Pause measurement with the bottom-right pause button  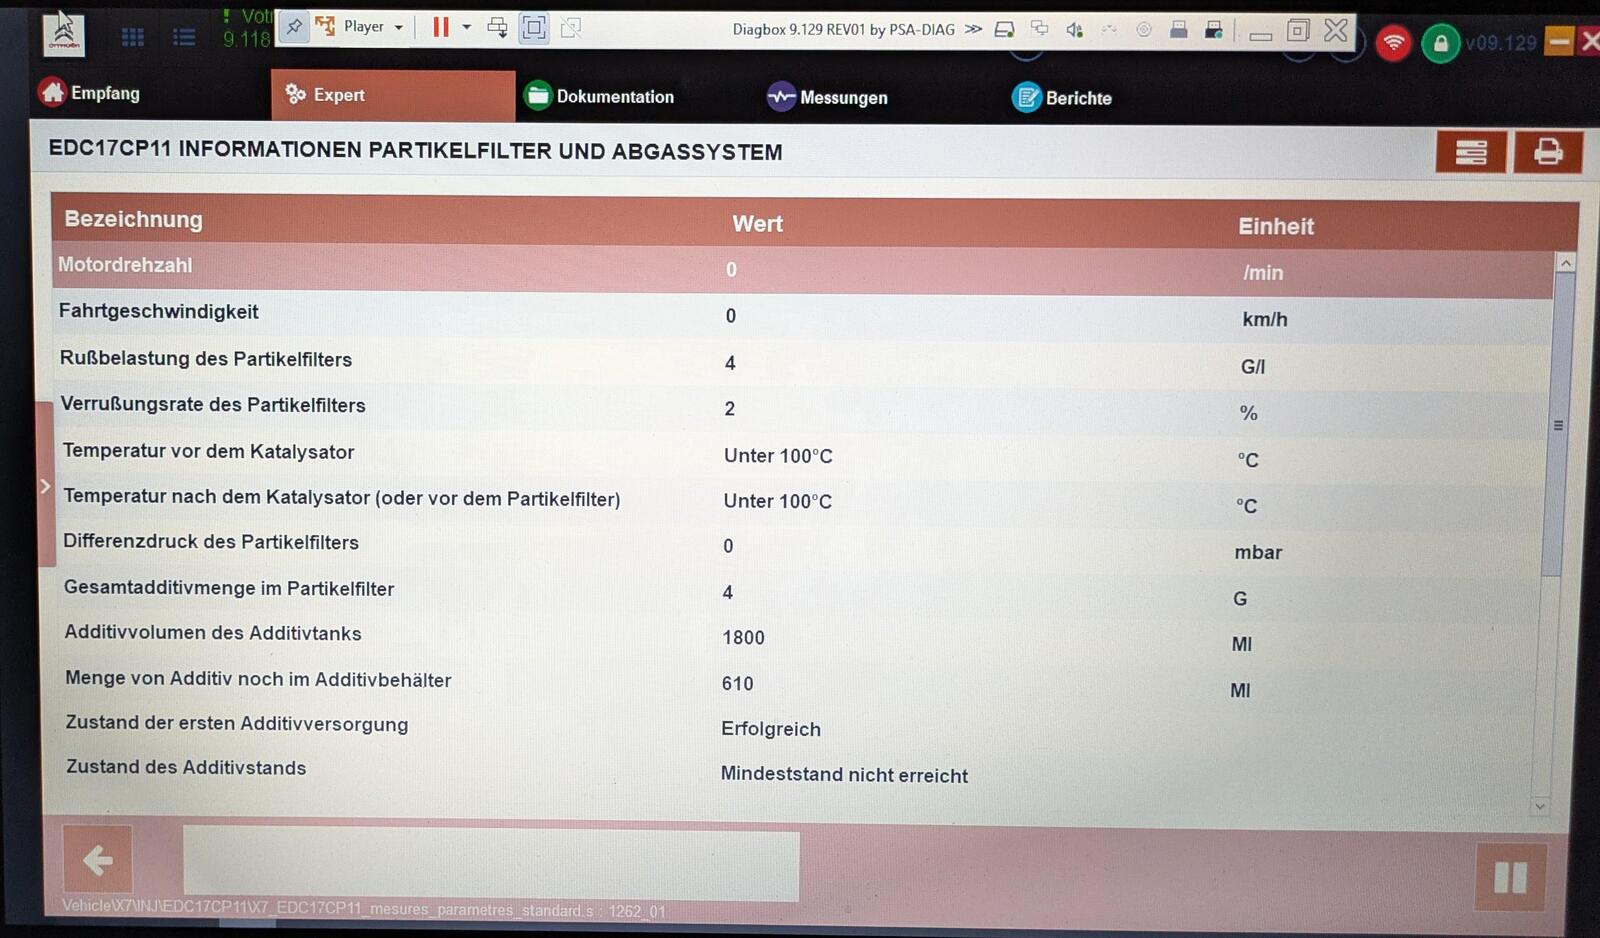(1510, 877)
